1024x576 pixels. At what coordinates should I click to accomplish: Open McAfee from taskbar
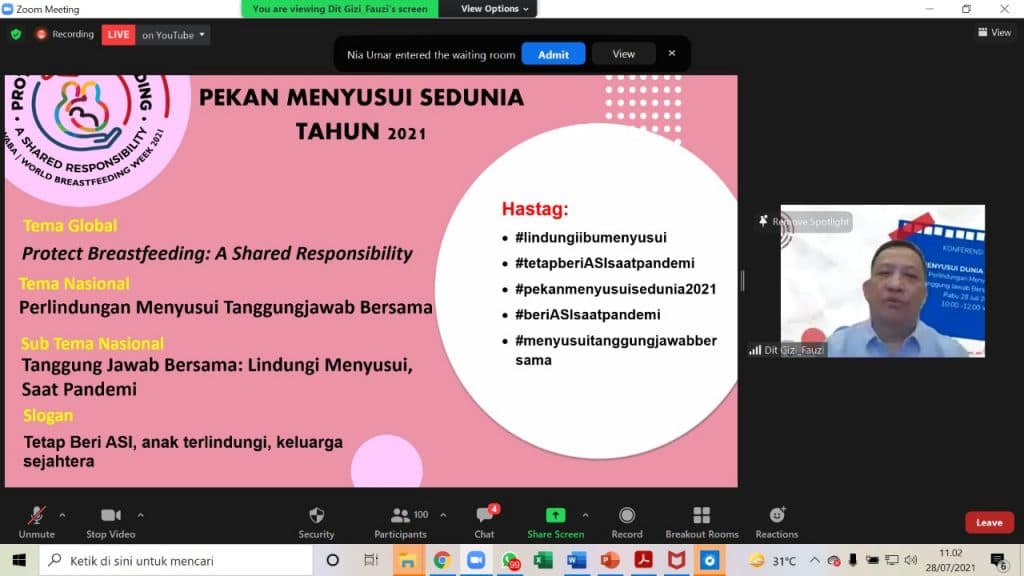click(677, 560)
